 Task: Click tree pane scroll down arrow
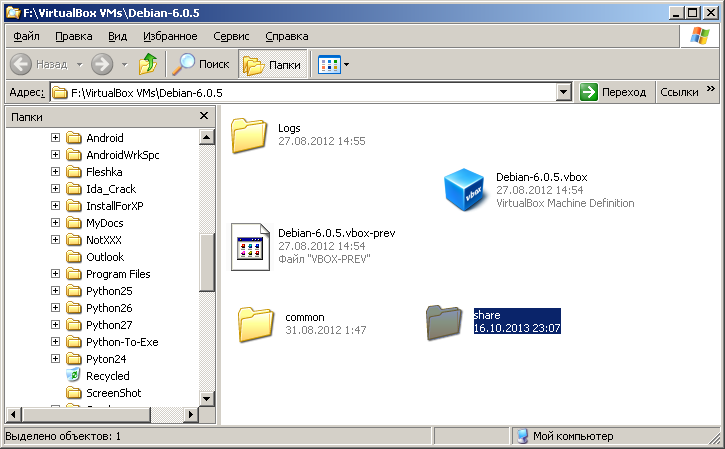click(207, 398)
